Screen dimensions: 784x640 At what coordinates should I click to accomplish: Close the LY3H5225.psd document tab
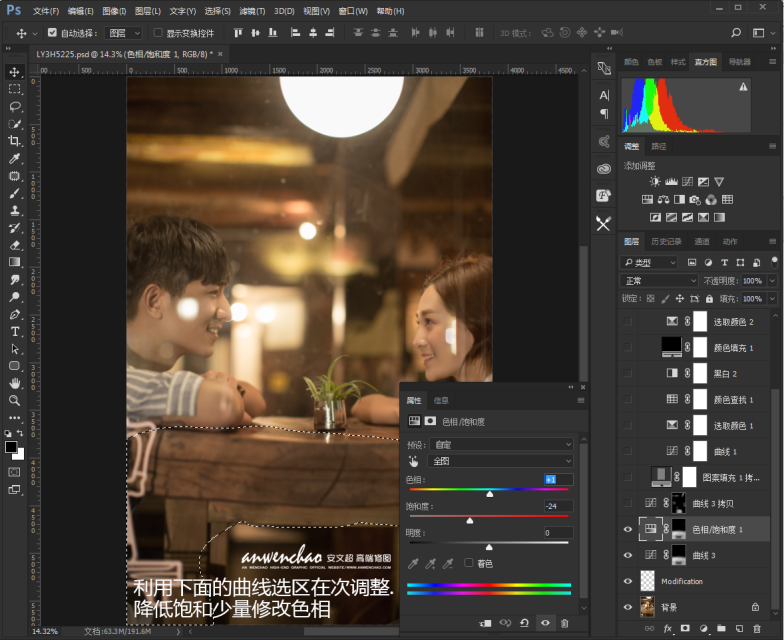[x=220, y=54]
